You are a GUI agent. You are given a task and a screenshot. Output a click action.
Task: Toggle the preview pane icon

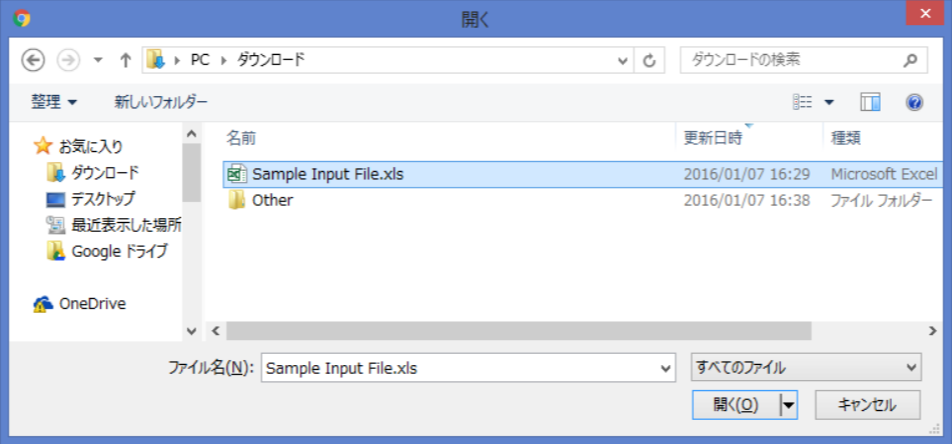tap(870, 102)
